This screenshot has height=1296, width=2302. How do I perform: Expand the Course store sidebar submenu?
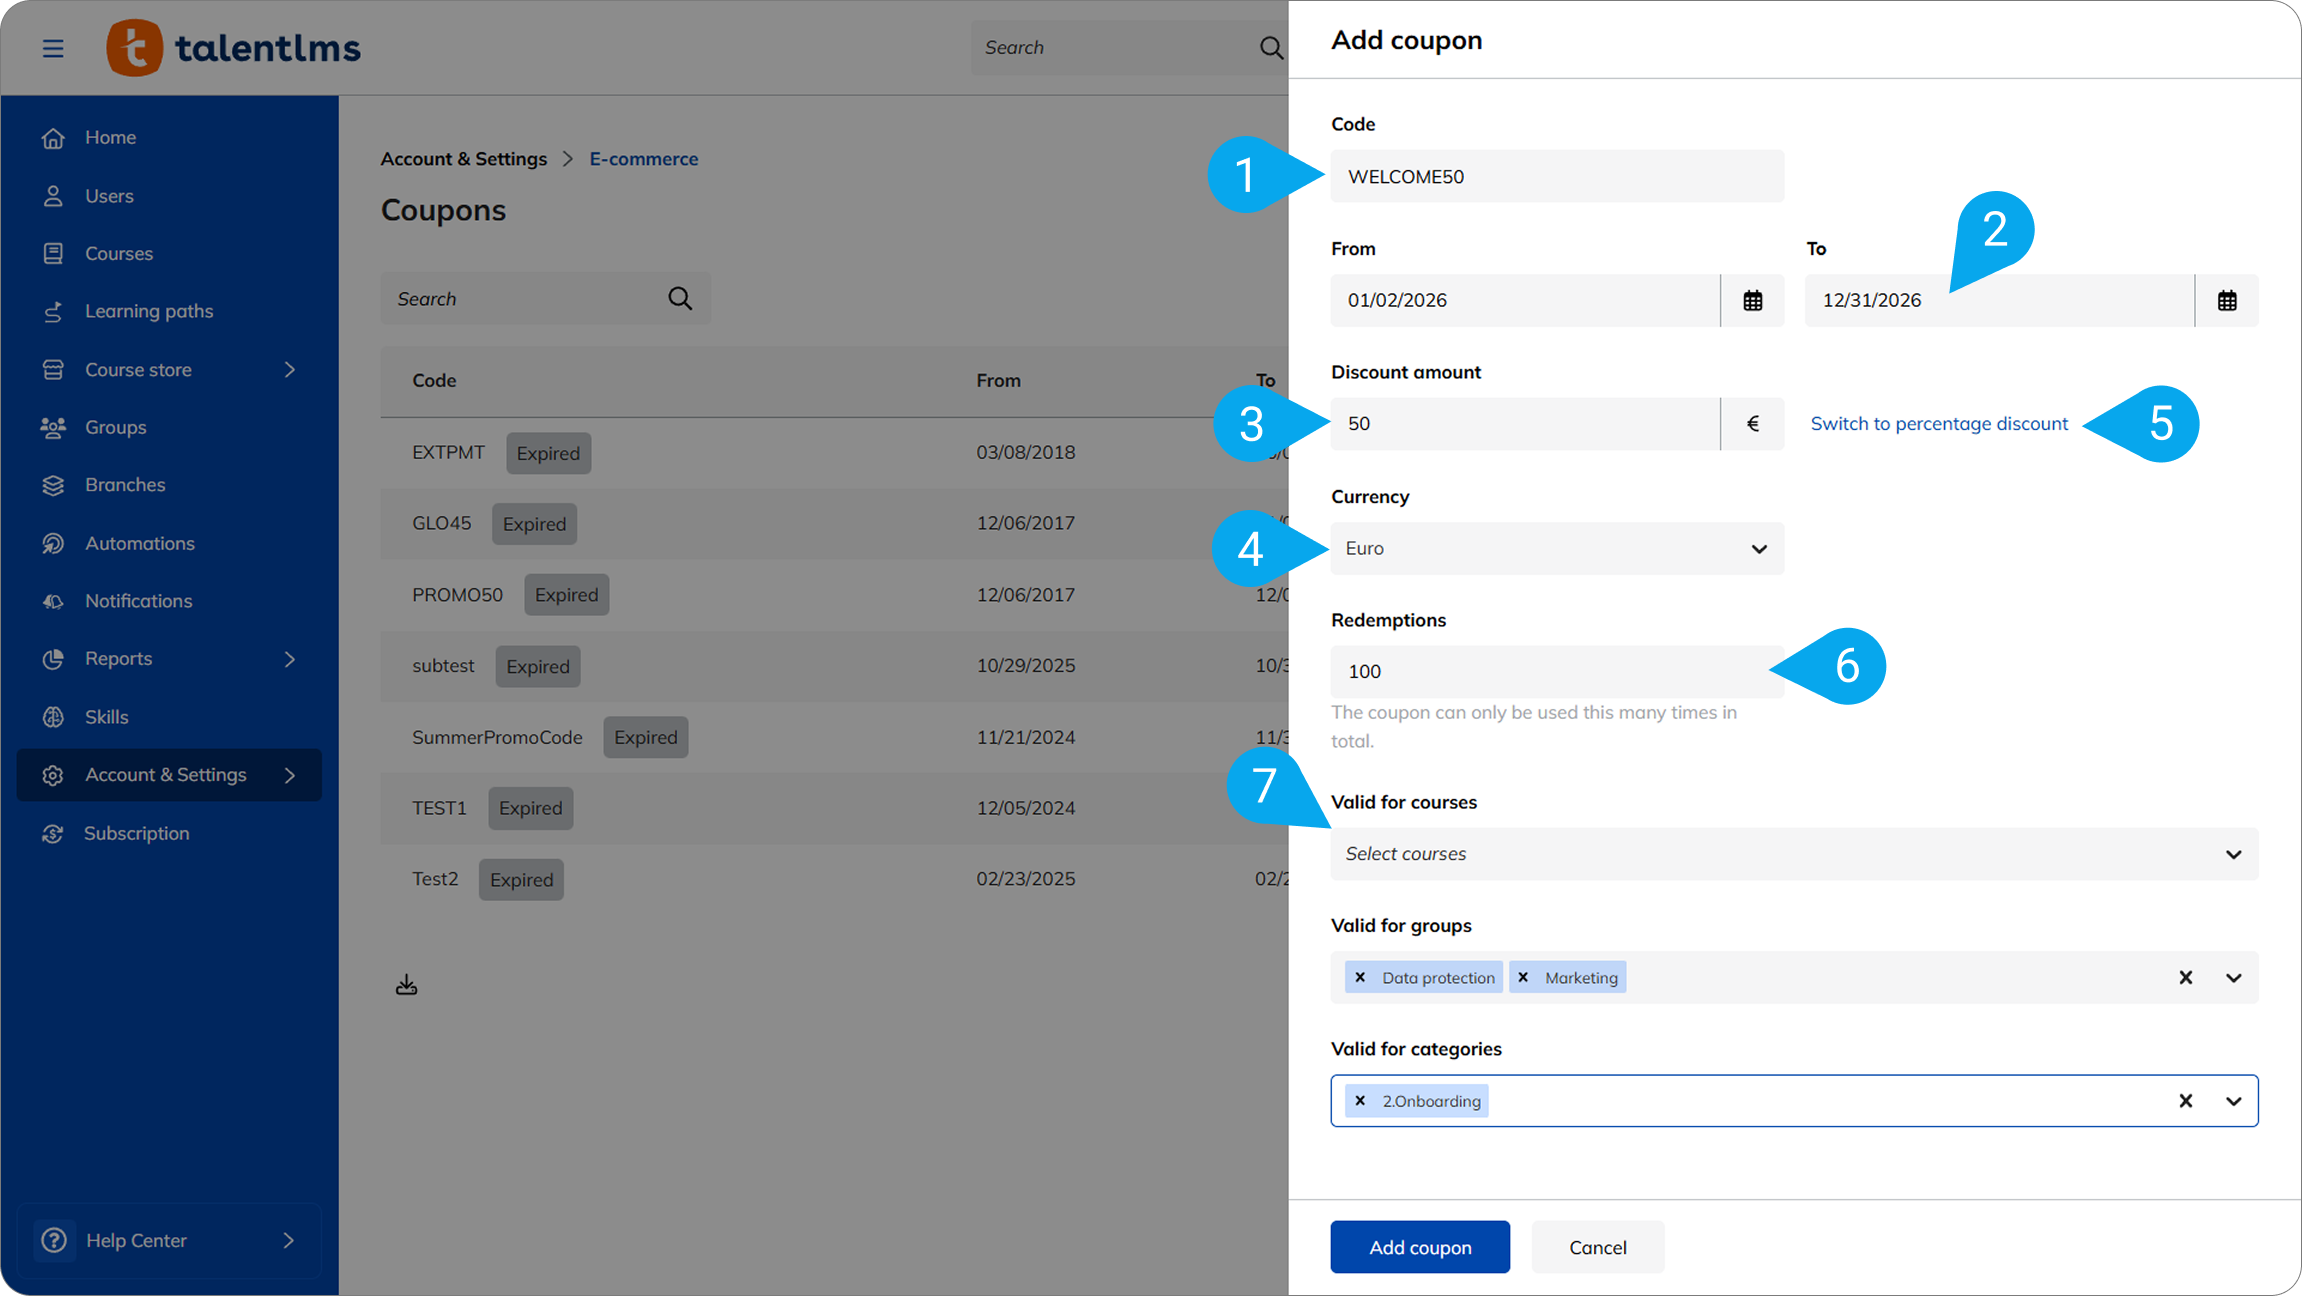pyautogui.click(x=290, y=369)
